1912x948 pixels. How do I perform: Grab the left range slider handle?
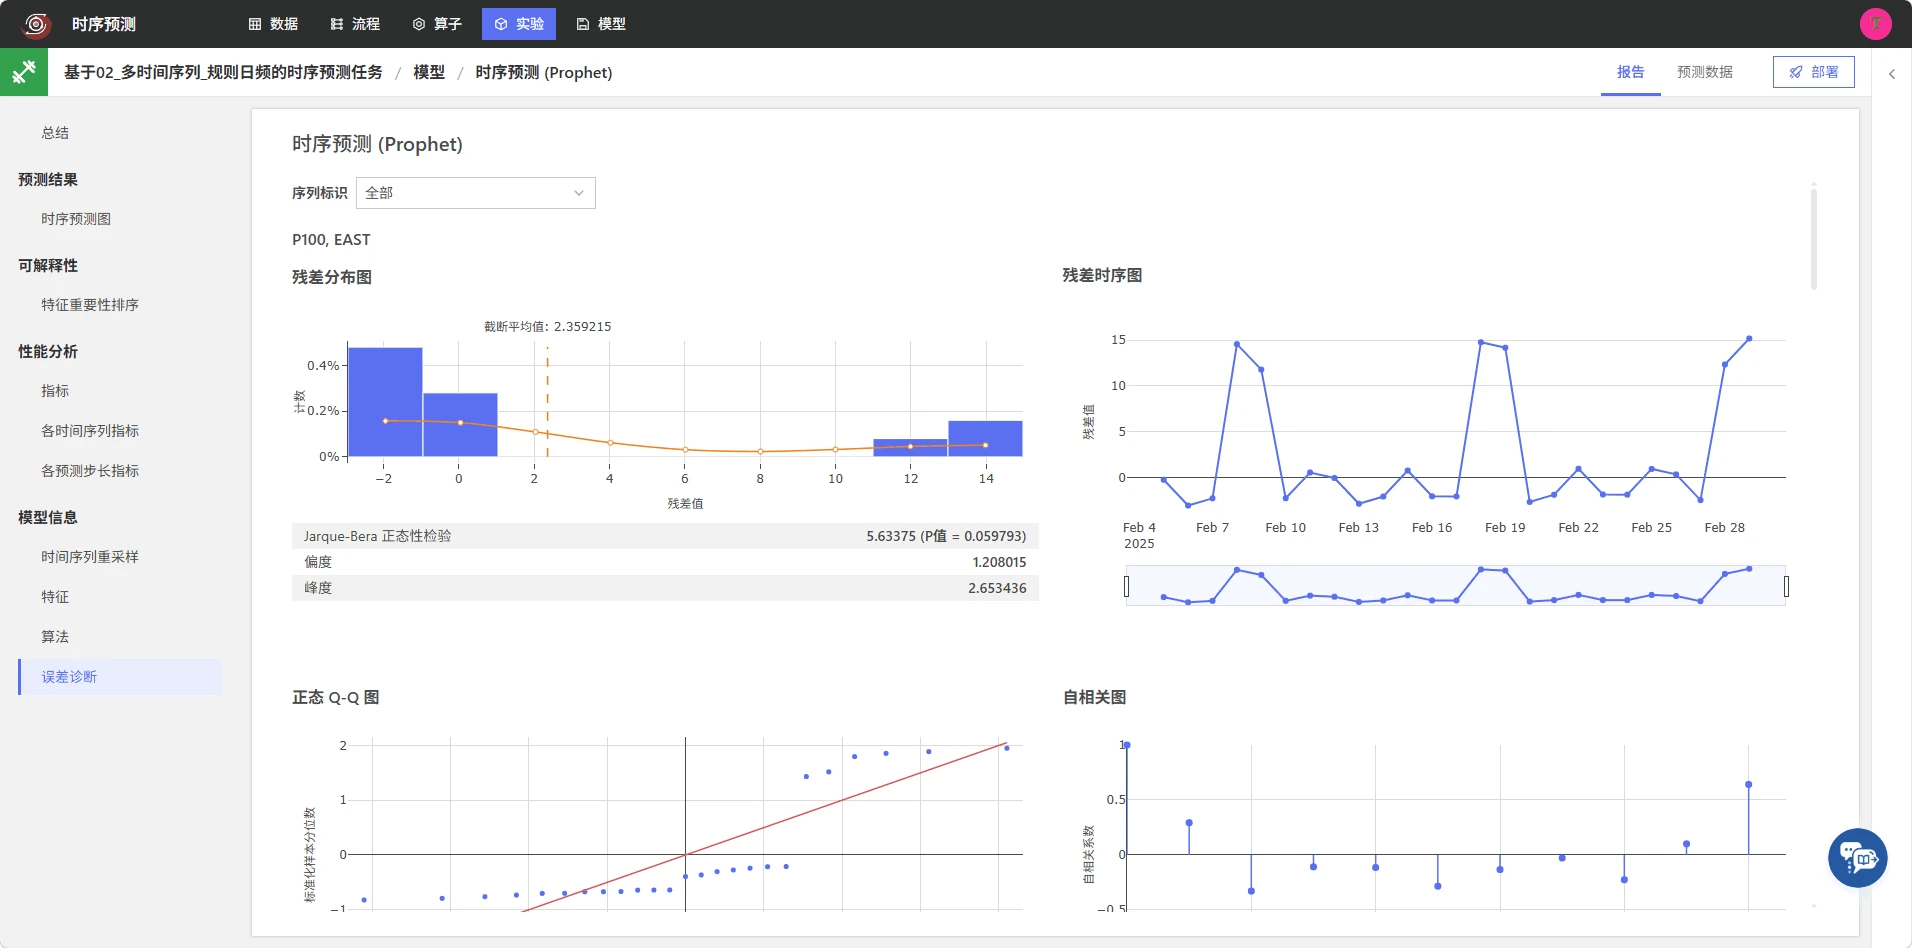pos(1127,586)
